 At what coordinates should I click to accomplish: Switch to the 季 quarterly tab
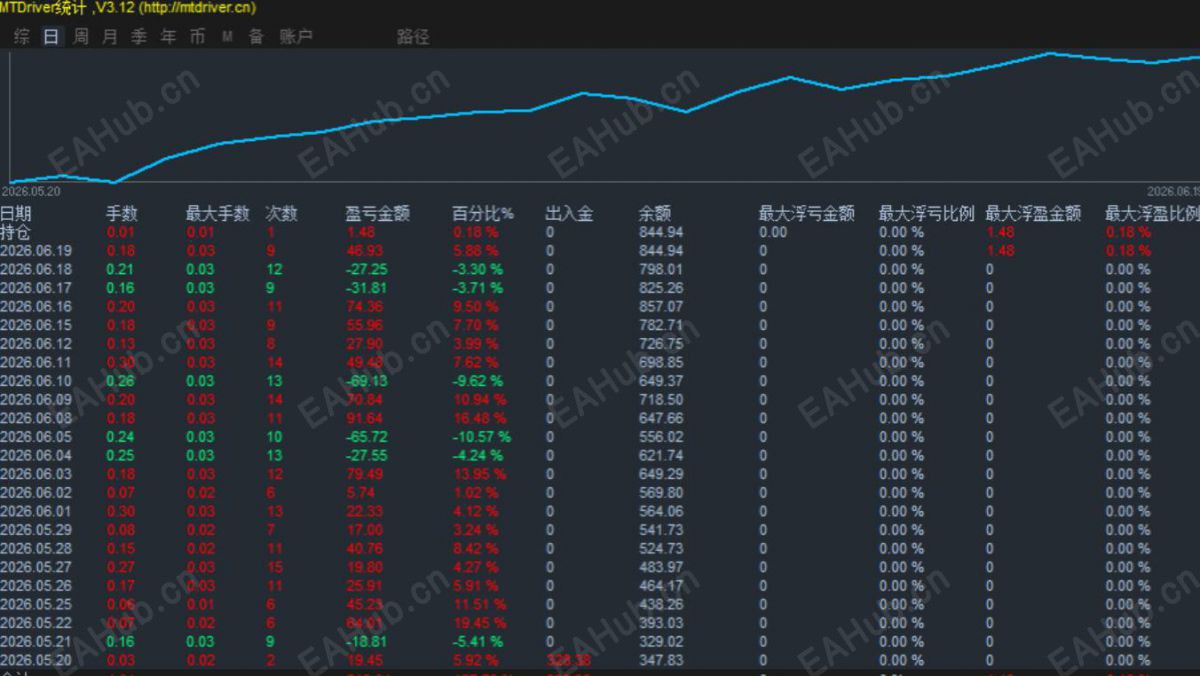pyautogui.click(x=139, y=37)
